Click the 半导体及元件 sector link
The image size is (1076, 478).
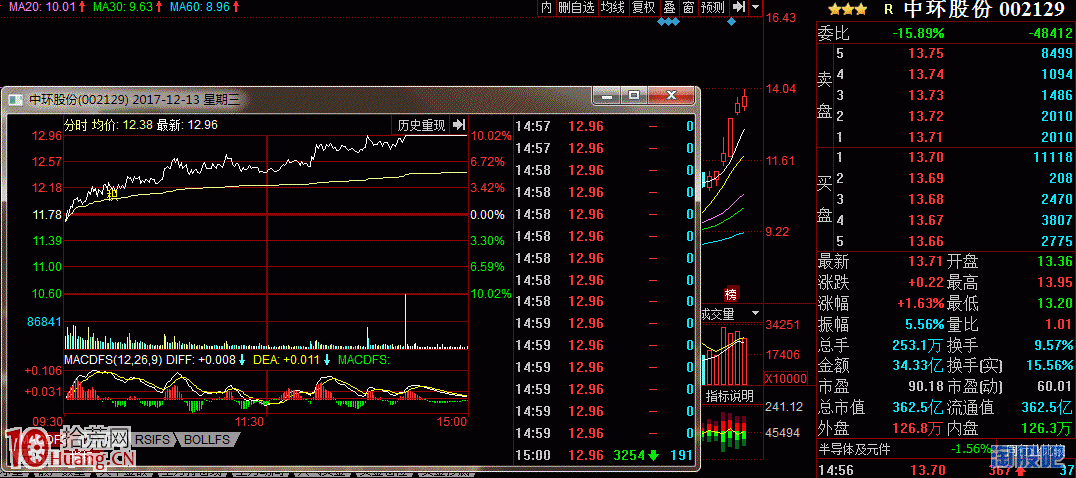[x=854, y=450]
